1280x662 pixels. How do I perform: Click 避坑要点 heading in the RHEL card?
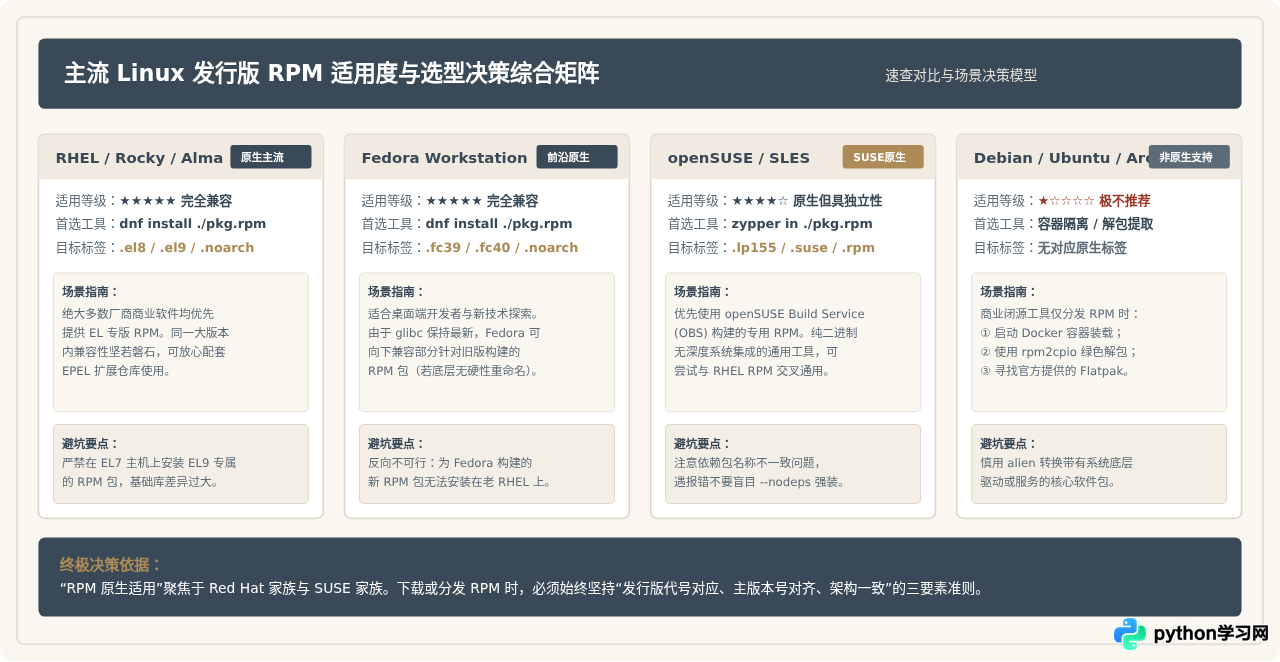tap(90, 444)
